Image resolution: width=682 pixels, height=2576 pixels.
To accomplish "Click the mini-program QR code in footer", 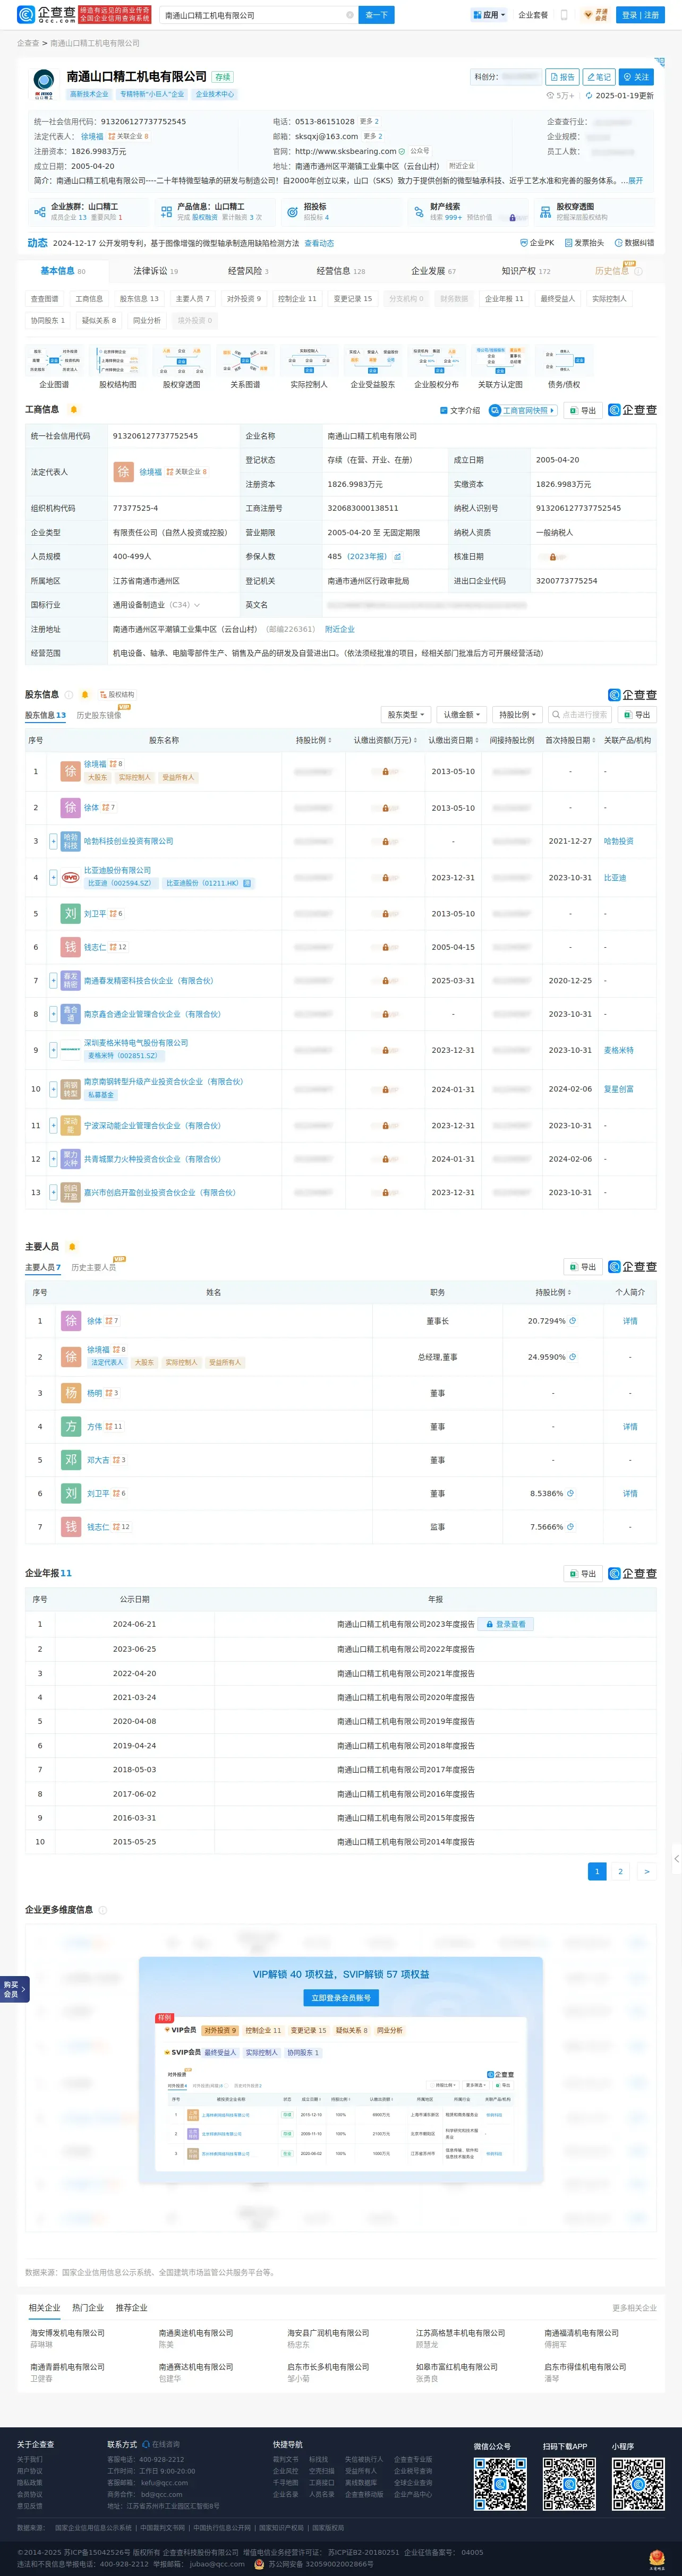I will pos(638,2485).
